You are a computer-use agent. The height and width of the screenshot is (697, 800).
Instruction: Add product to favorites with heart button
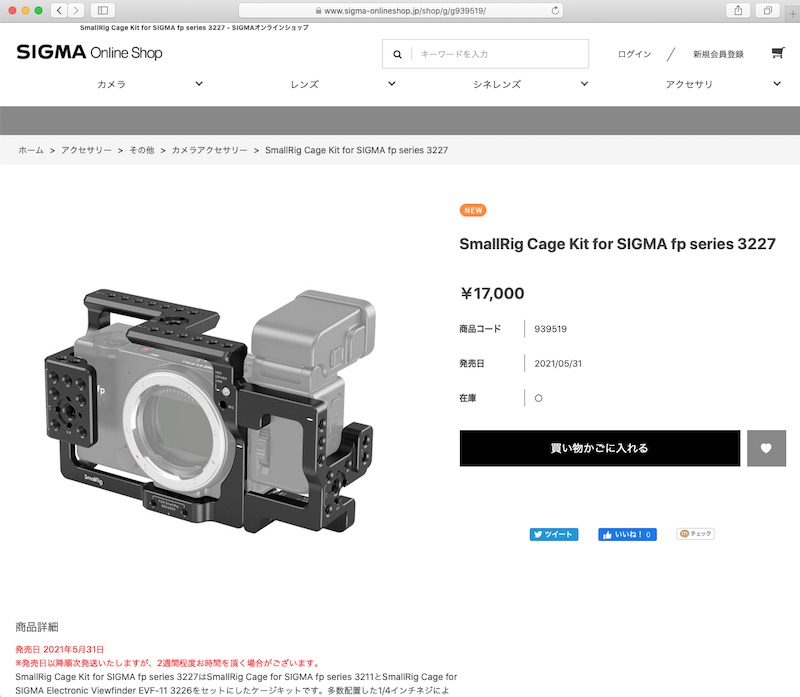tap(765, 448)
